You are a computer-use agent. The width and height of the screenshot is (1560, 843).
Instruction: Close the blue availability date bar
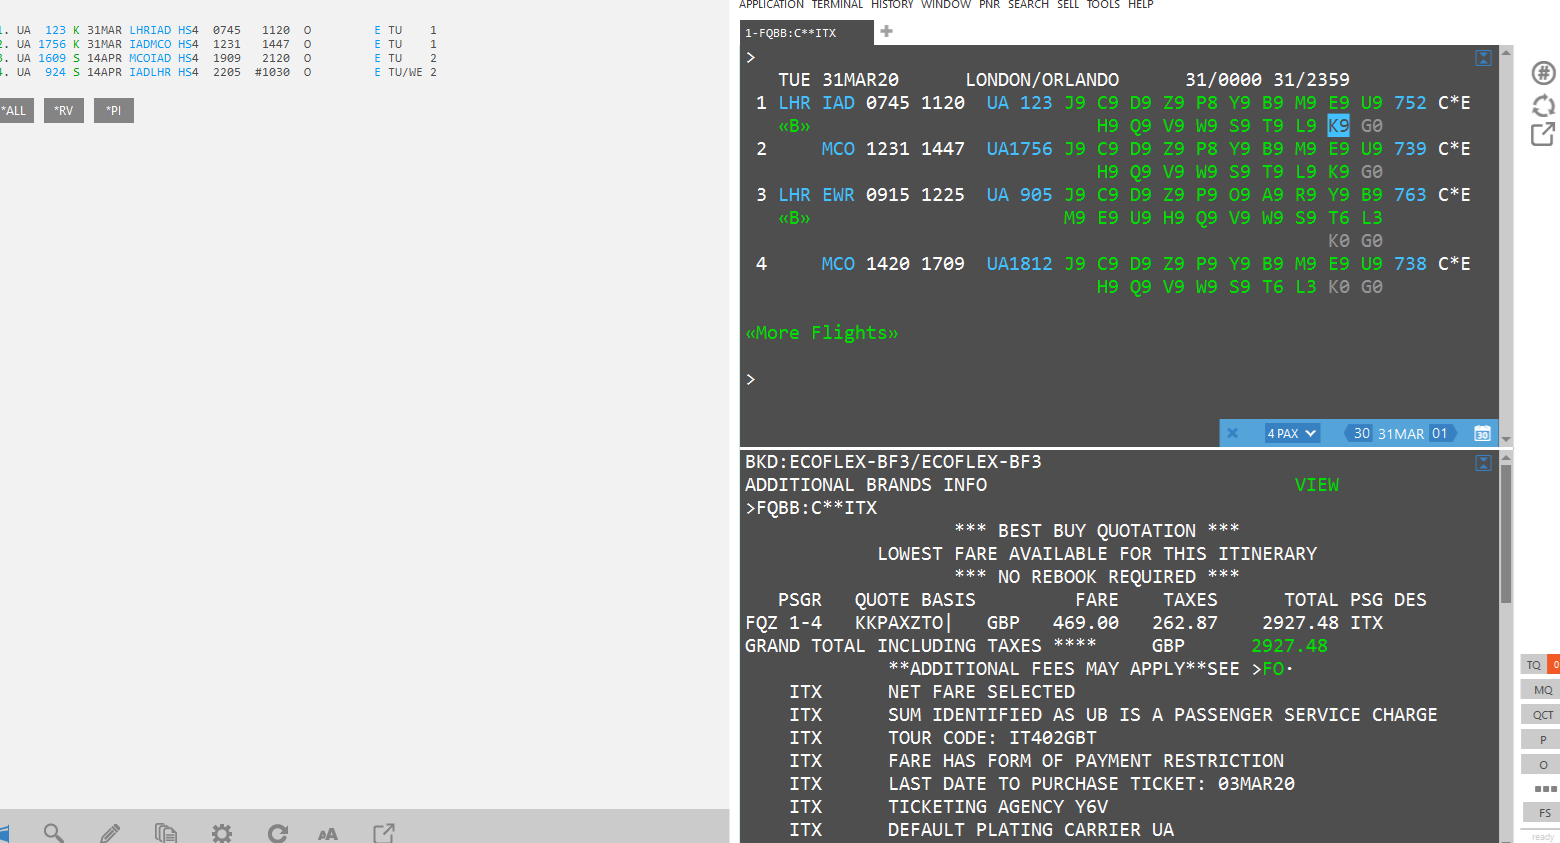1233,433
